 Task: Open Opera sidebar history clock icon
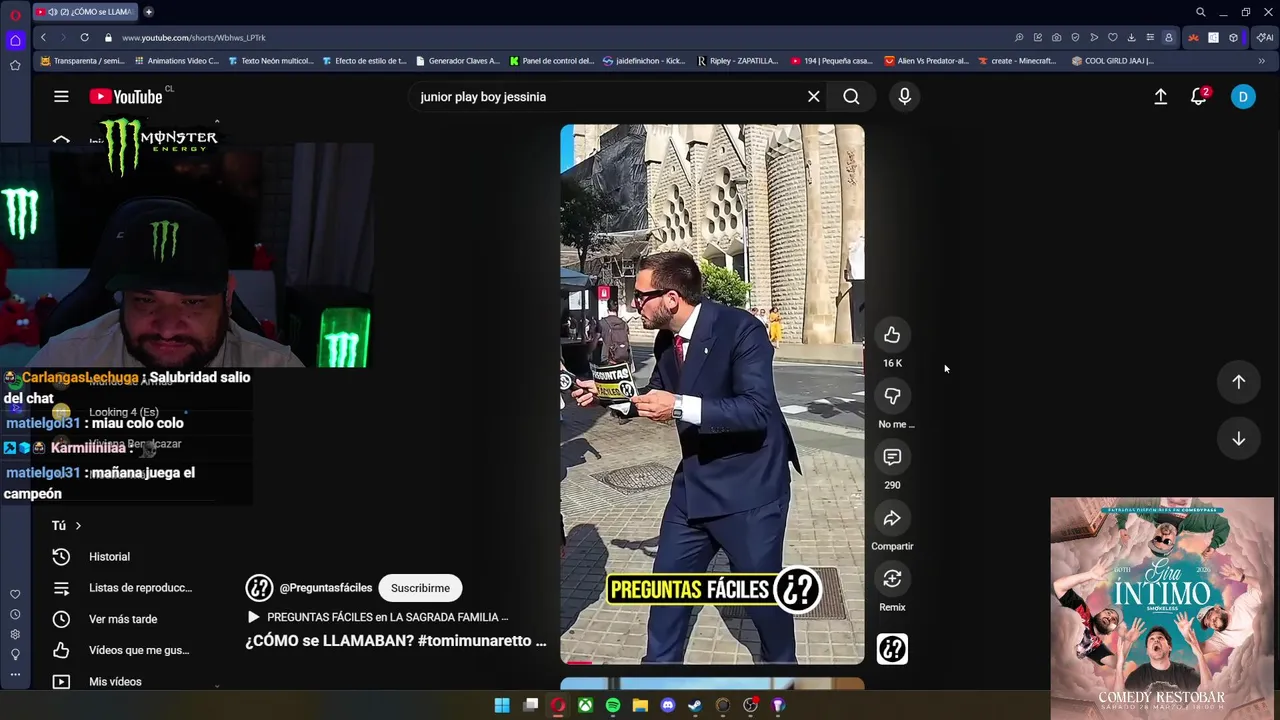(15, 614)
